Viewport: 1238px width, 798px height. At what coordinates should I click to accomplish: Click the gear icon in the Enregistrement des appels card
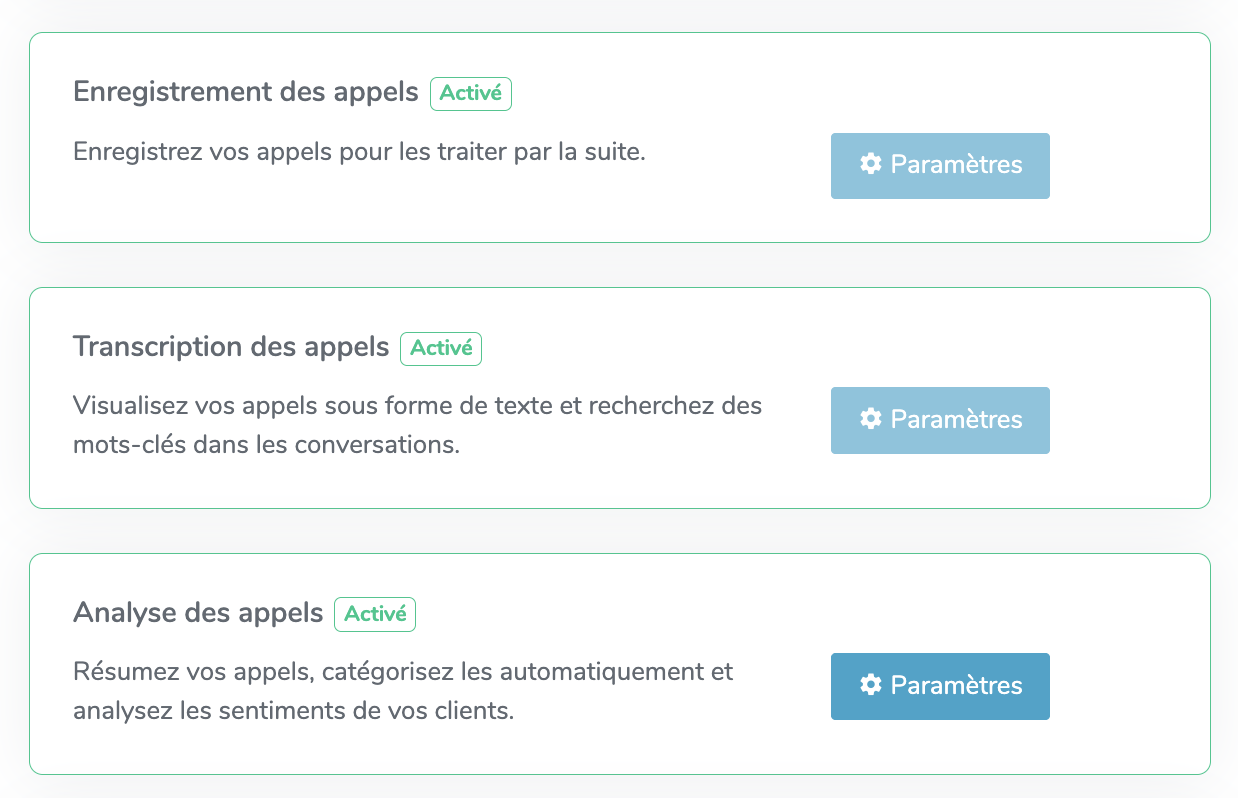[x=871, y=164]
